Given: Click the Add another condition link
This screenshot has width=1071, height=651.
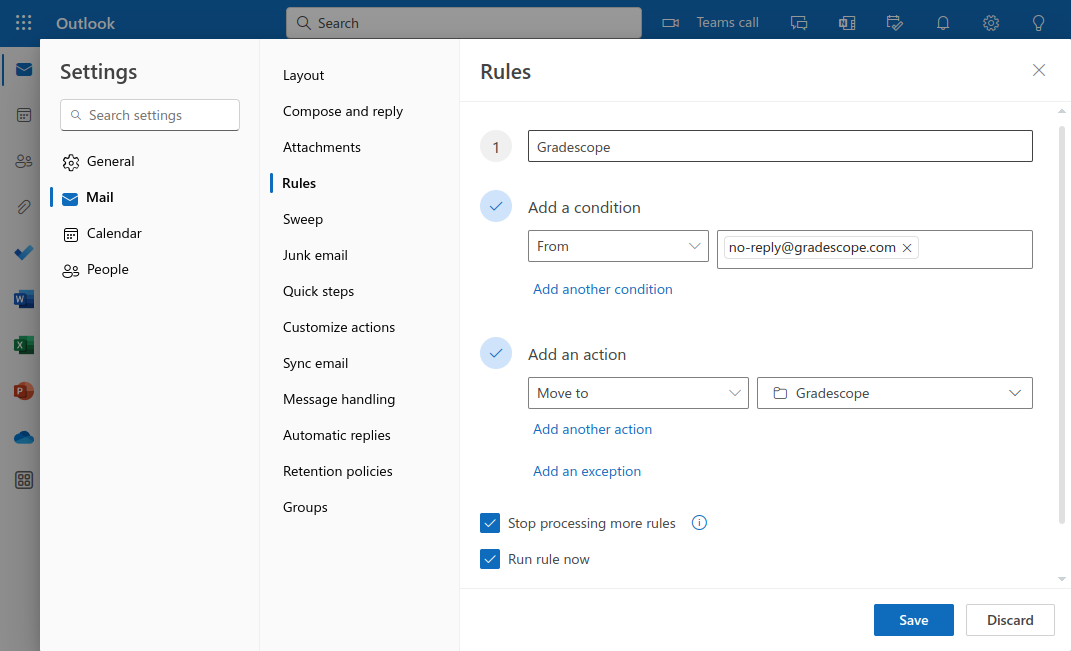Looking at the screenshot, I should click(603, 289).
